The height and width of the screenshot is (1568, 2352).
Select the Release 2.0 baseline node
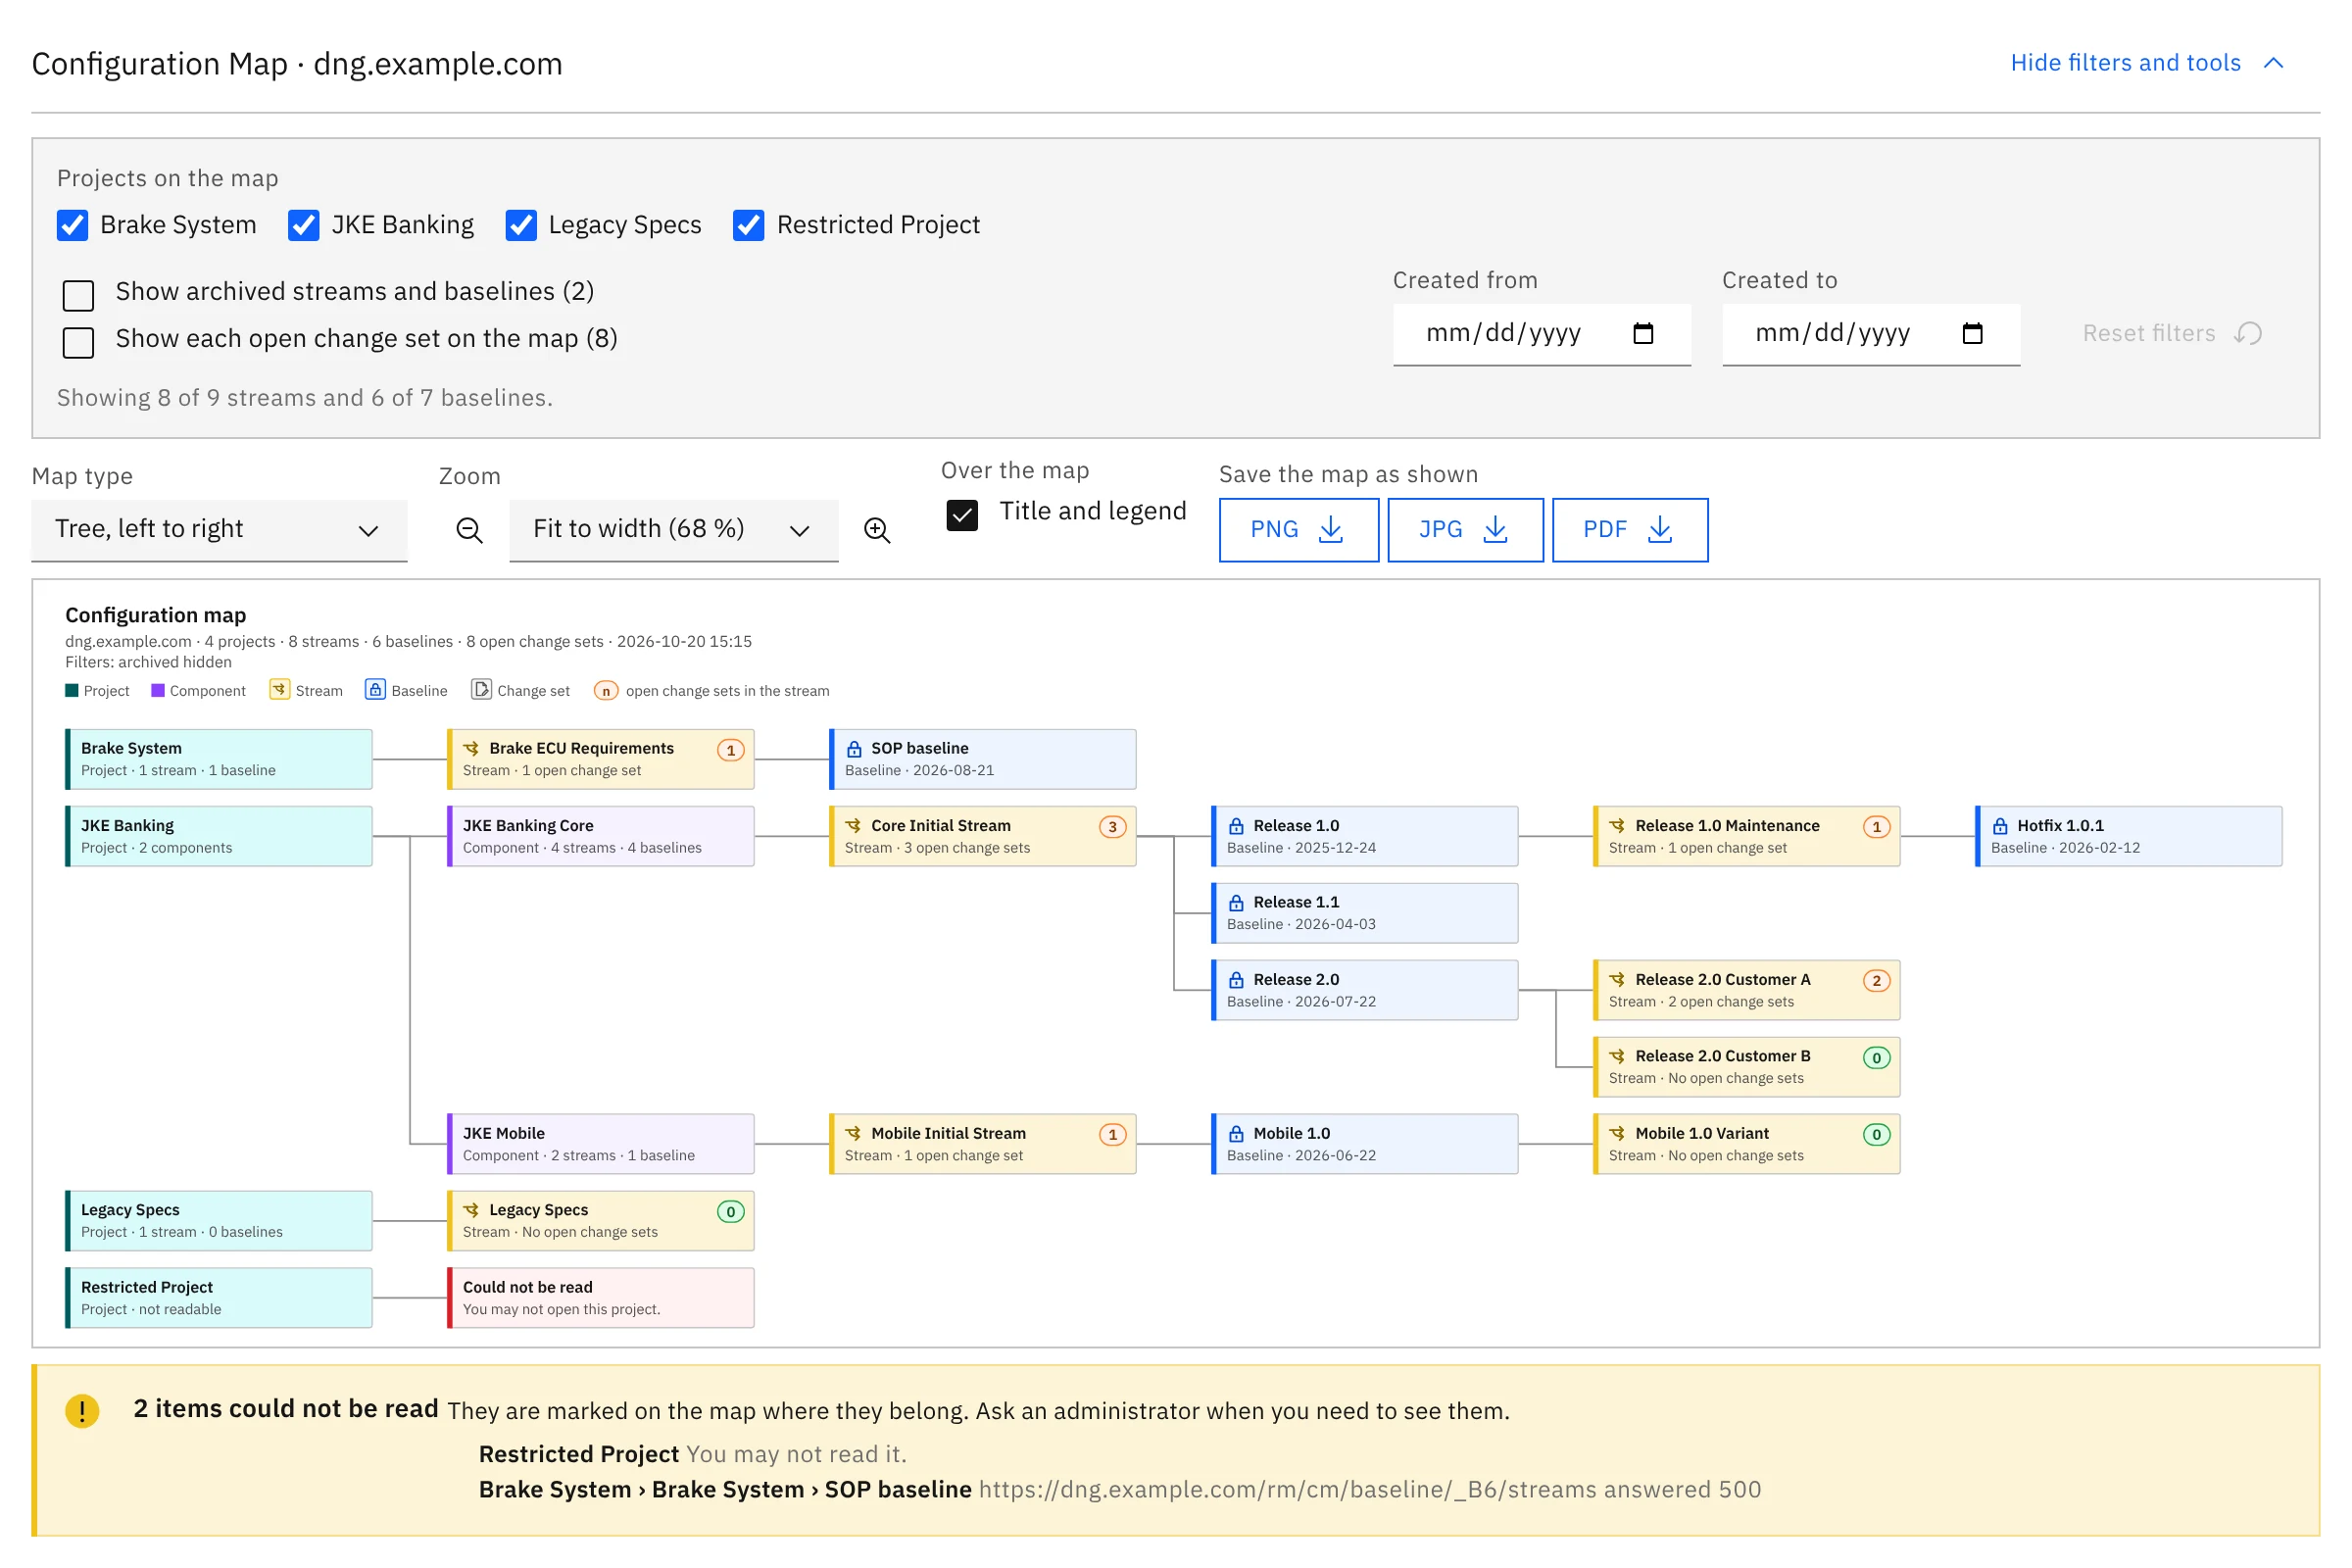click(1364, 990)
